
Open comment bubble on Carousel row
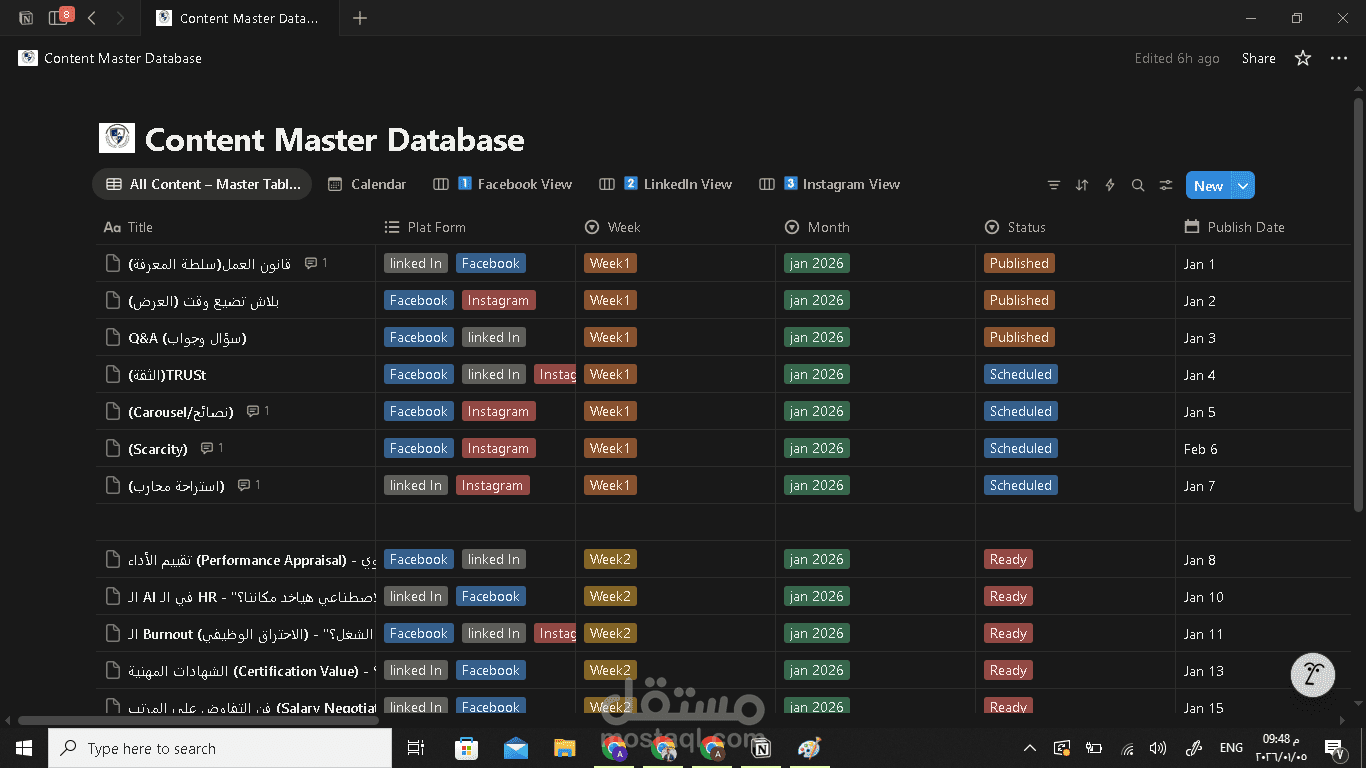[x=258, y=411]
